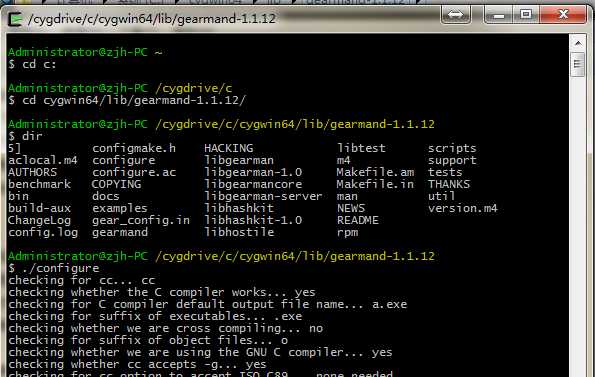Click the '$ dir' command line
The width and height of the screenshot is (595, 377).
coord(25,136)
